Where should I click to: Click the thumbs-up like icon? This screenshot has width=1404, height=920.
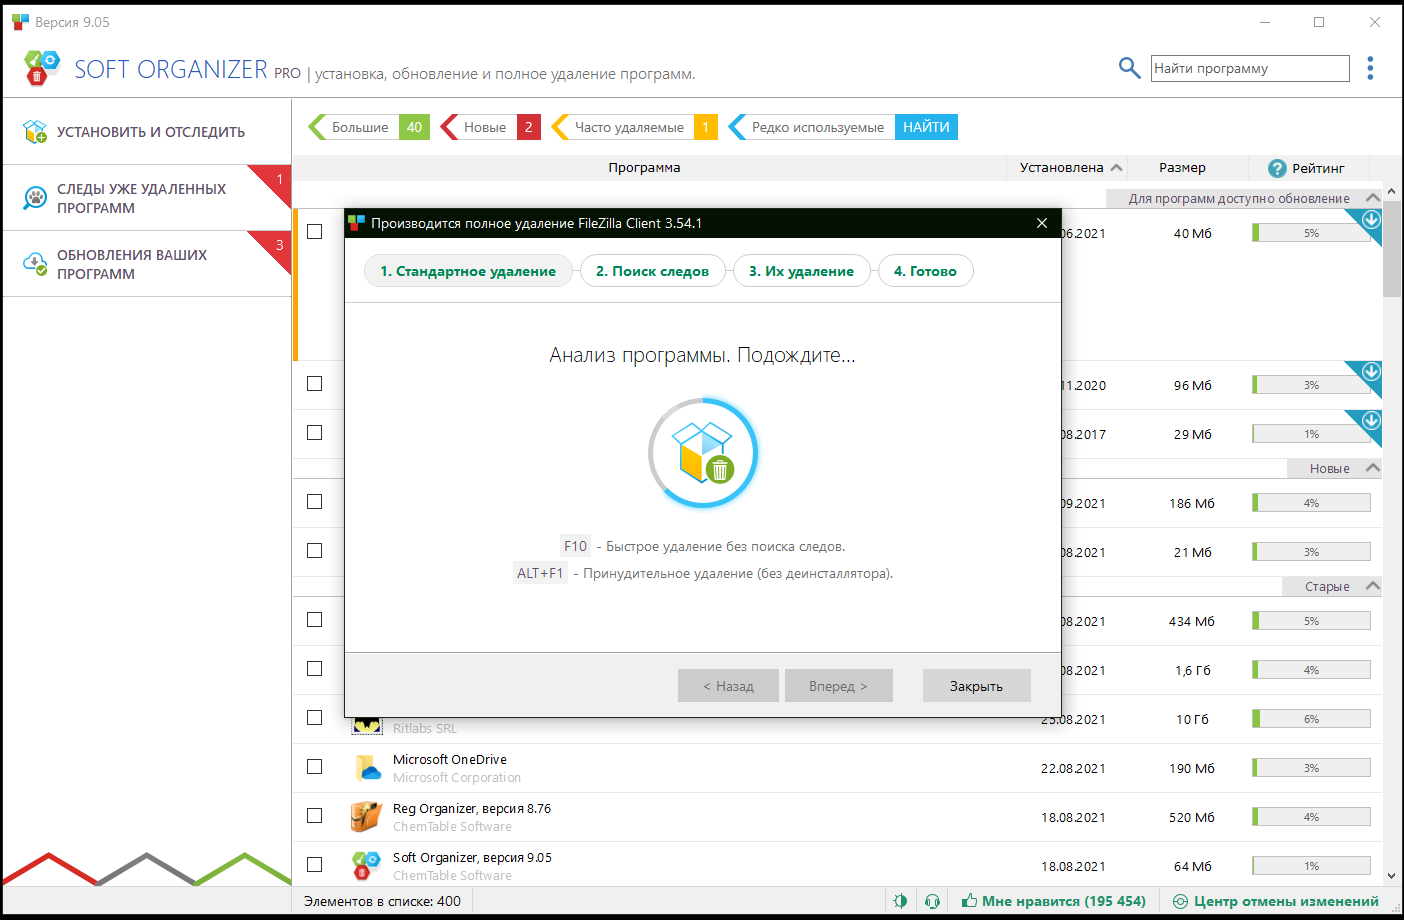[x=969, y=900]
